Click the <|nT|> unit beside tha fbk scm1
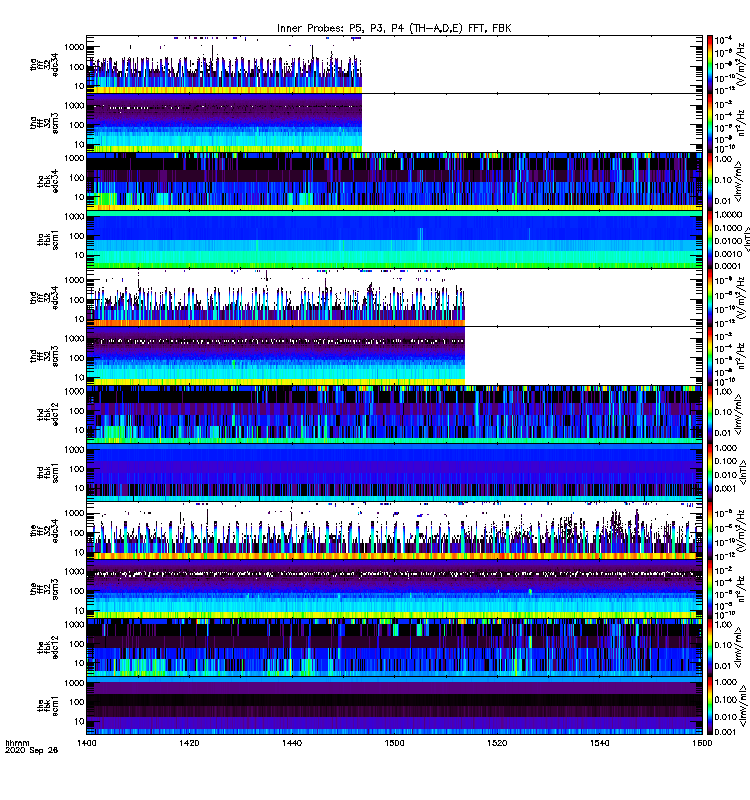 [746, 240]
